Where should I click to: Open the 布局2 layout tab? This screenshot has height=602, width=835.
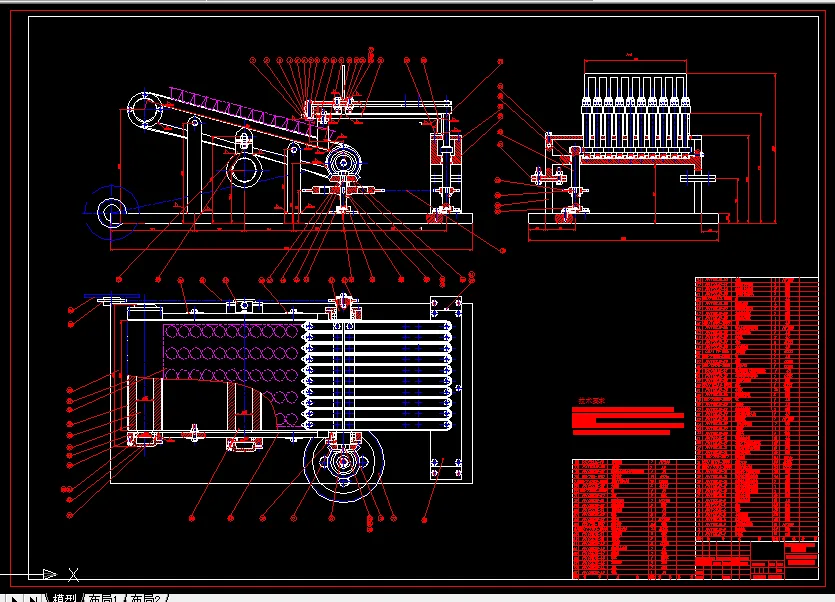click(x=145, y=598)
